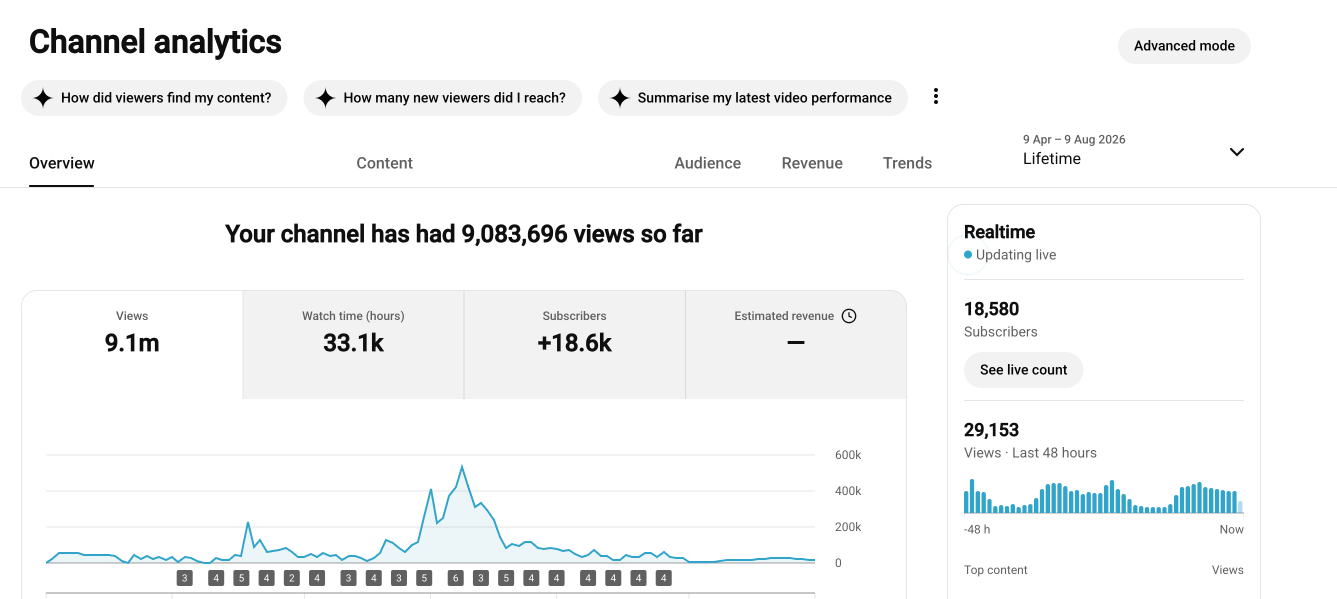Click the Advanced mode button
This screenshot has width=1337, height=599.
[1184, 46]
